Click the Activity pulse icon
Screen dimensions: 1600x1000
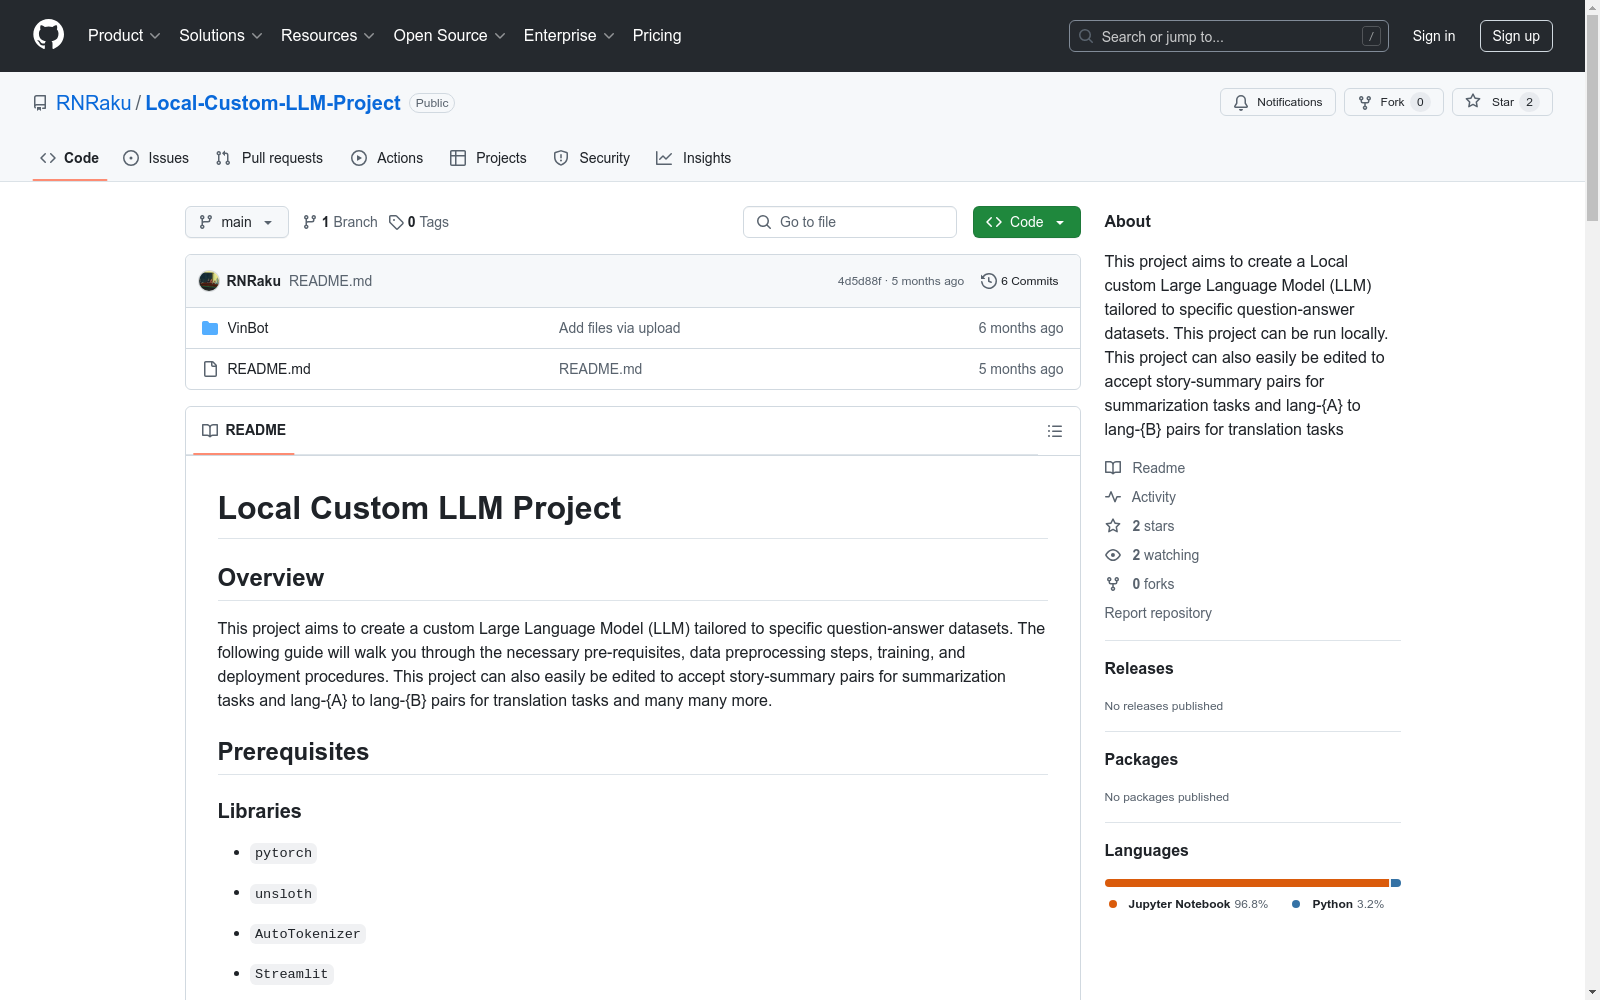point(1113,497)
